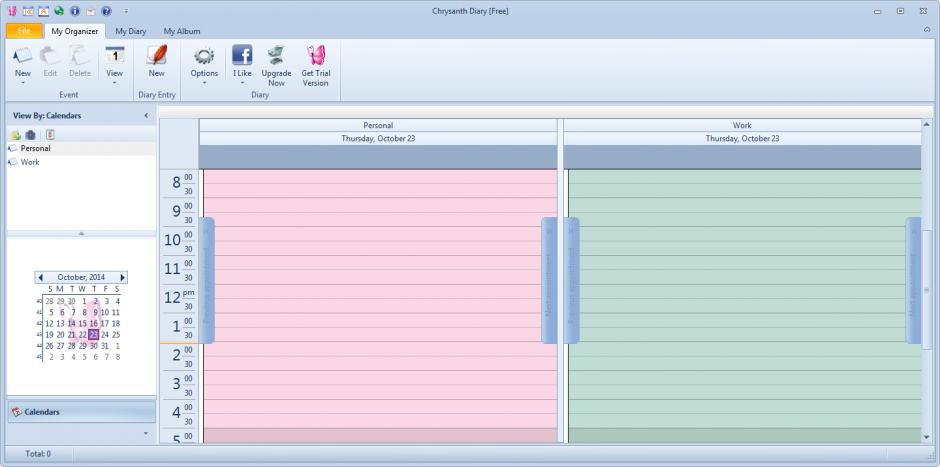Click the Work calendar column header
The width and height of the screenshot is (940, 467).
(x=742, y=125)
